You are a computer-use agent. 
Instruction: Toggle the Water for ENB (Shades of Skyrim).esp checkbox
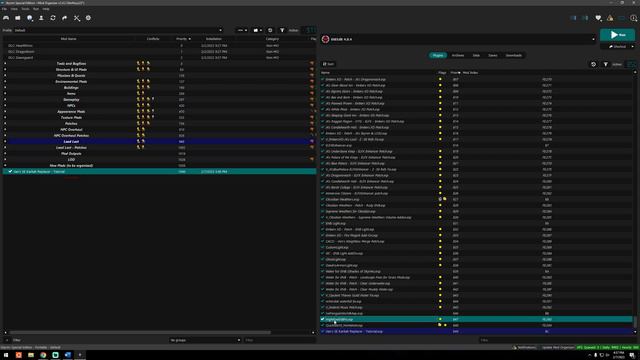pyautogui.click(x=322, y=271)
